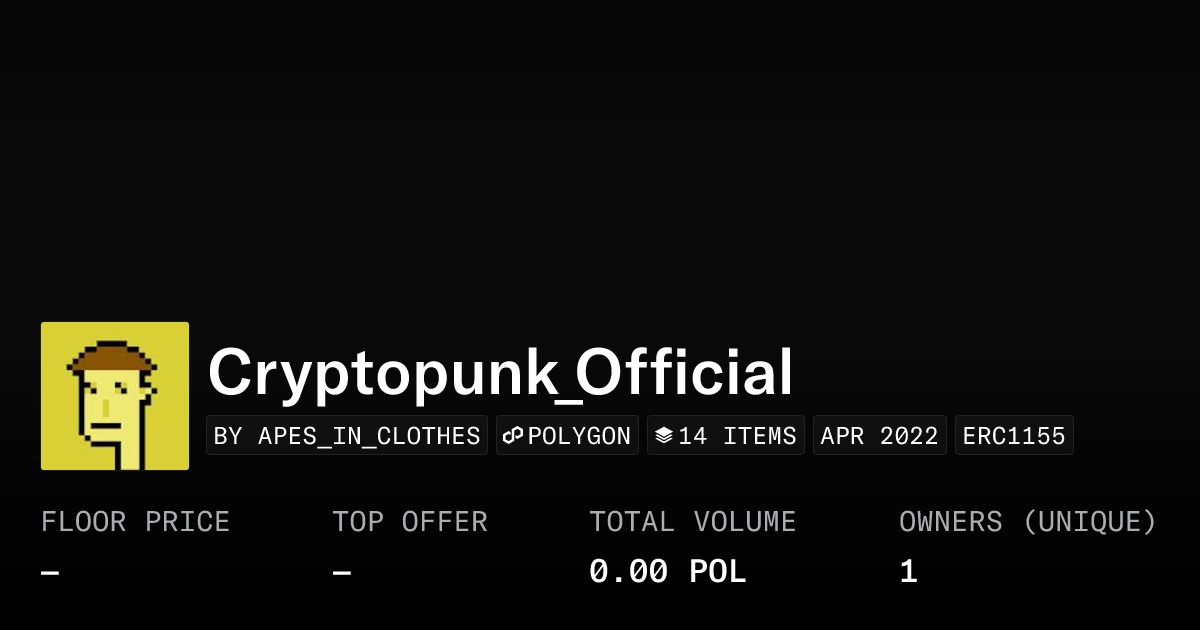The width and height of the screenshot is (1200, 630).
Task: Click the 0.00 volume amount
Action: click(x=628, y=572)
